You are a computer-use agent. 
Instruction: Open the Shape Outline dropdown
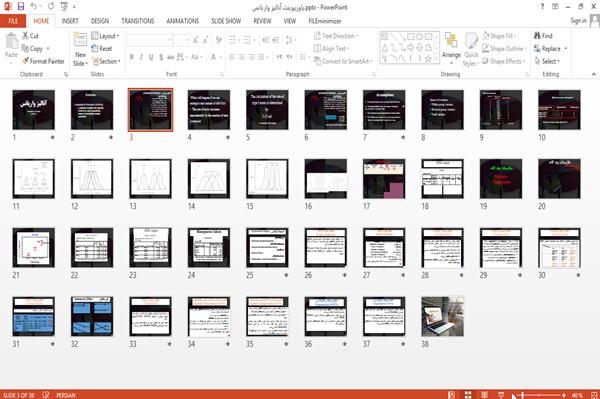(x=504, y=49)
